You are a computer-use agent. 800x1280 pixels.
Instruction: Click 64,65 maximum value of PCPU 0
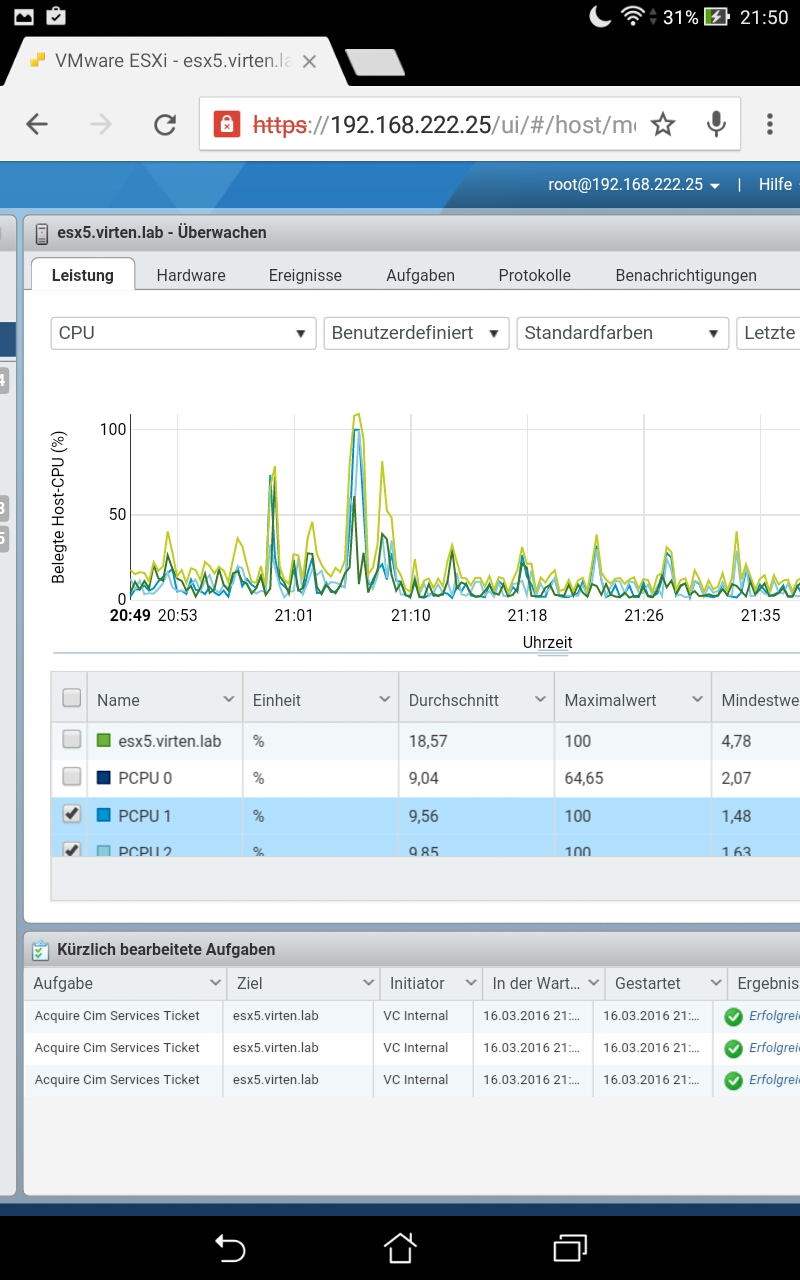click(x=584, y=778)
